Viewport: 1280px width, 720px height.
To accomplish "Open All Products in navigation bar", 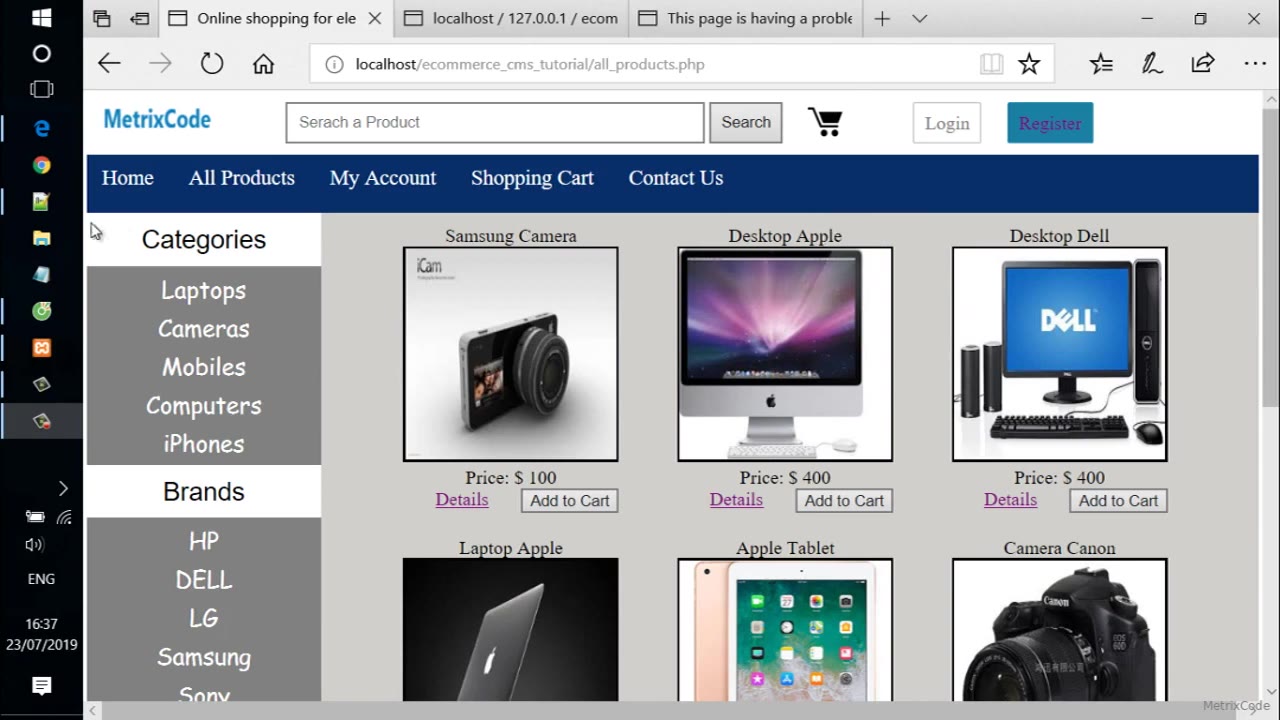I will pos(242,178).
